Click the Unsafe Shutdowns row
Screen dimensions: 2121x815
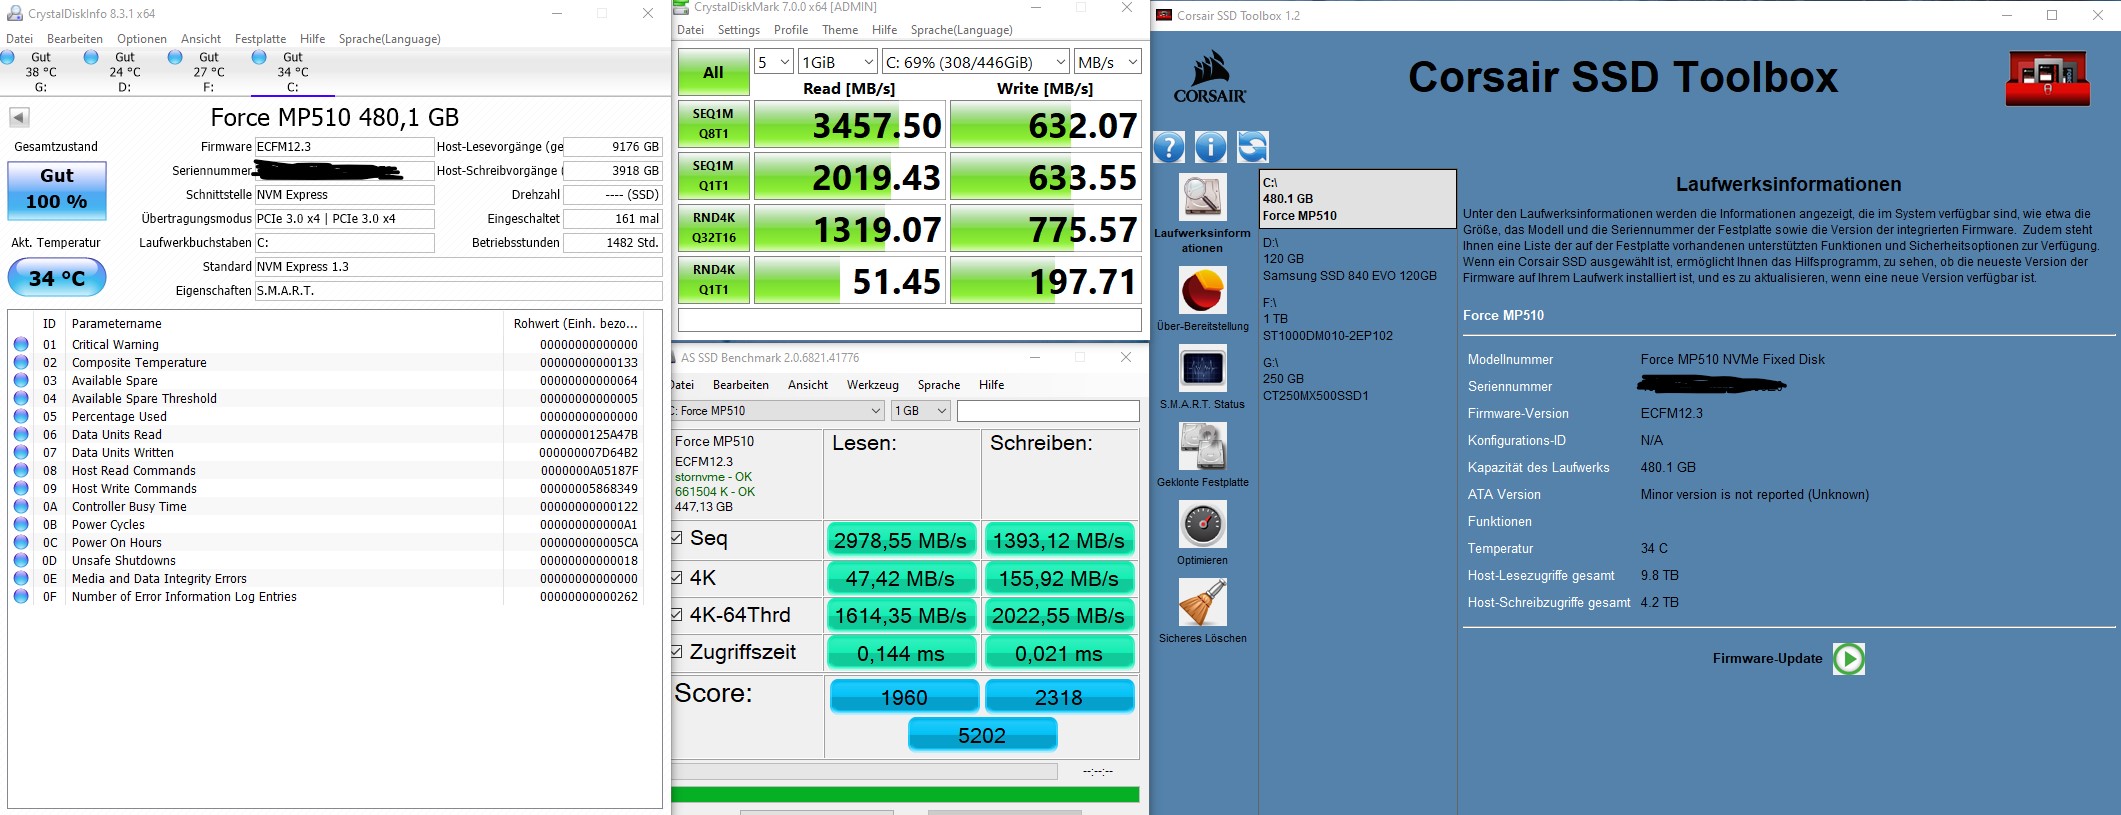326,561
